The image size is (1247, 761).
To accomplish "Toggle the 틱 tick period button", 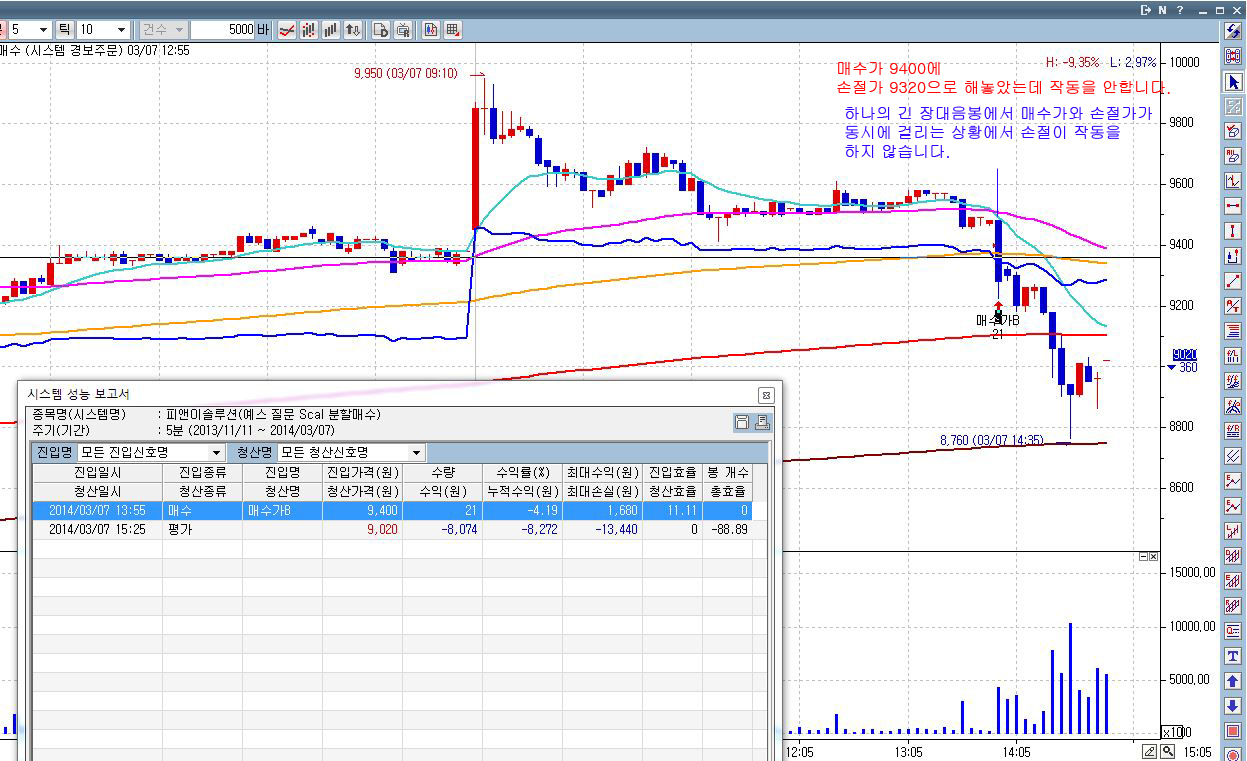I will [x=65, y=30].
